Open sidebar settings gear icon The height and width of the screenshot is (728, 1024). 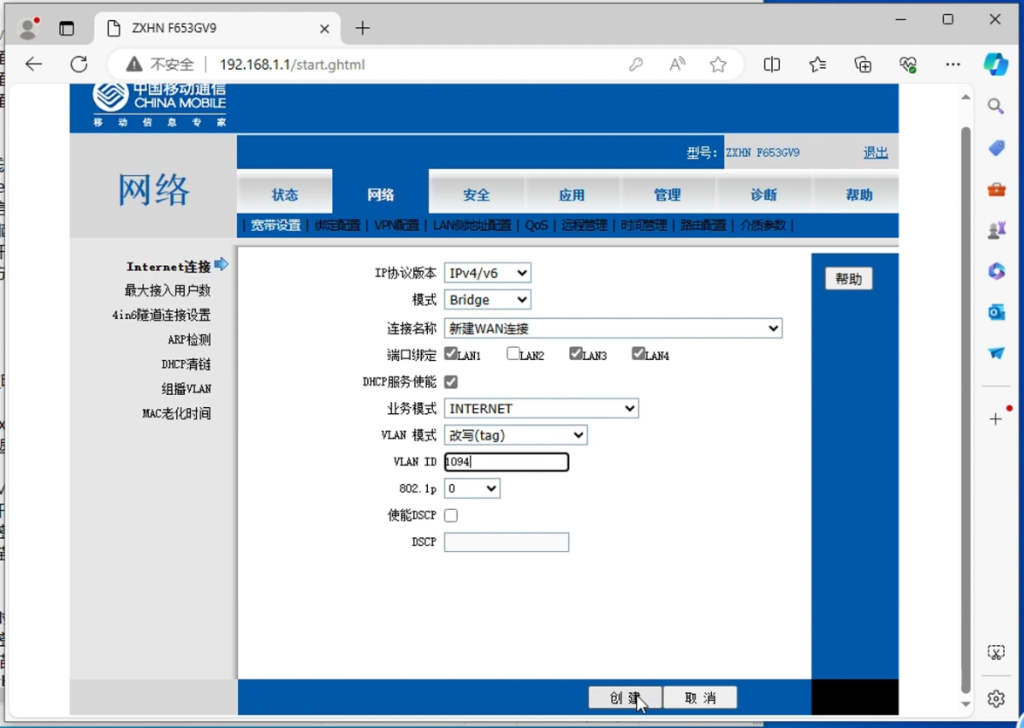pyautogui.click(x=996, y=698)
